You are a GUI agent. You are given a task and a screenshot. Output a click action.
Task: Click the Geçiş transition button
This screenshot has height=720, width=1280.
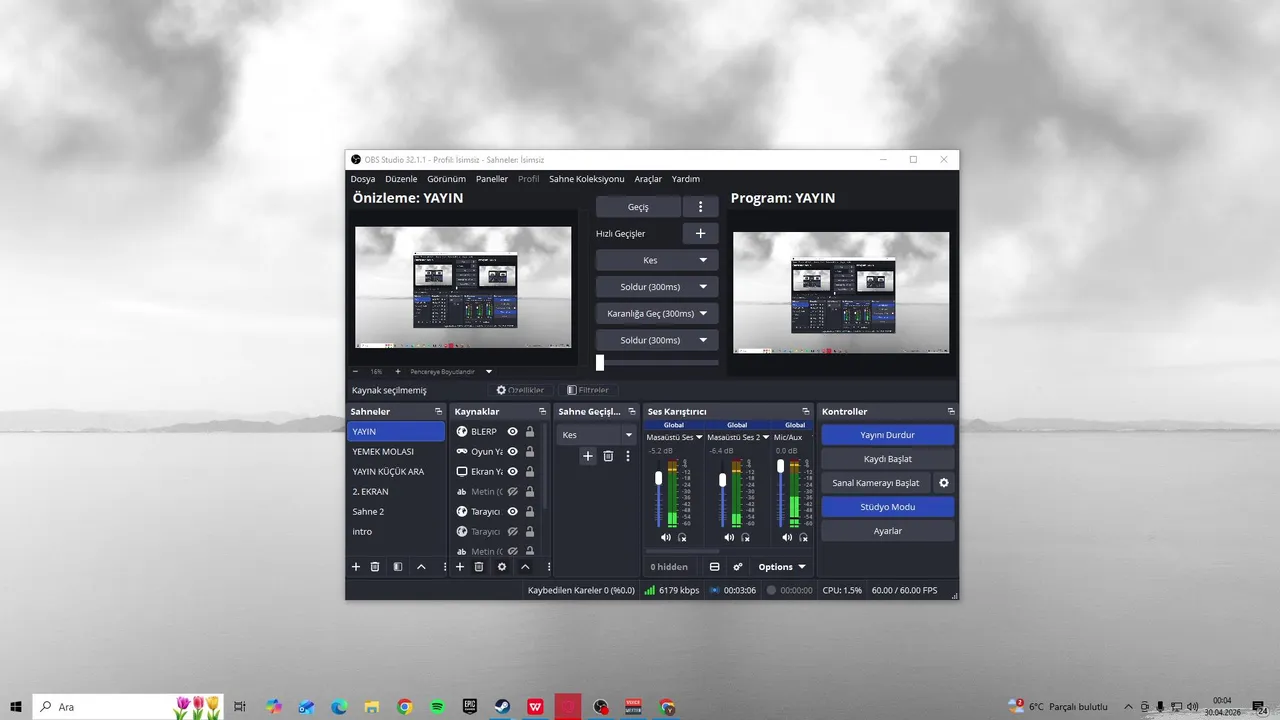[x=638, y=207]
